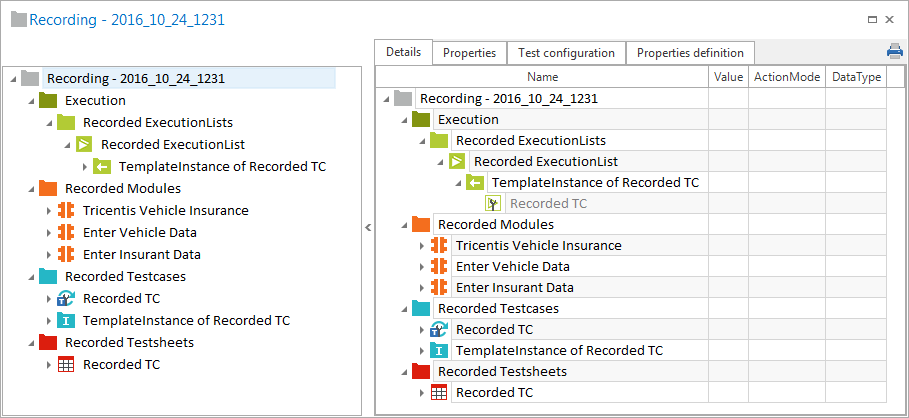Expand TemplateInstance of Recorded TC under left ExecutionList
909x418 pixels.
(84, 167)
